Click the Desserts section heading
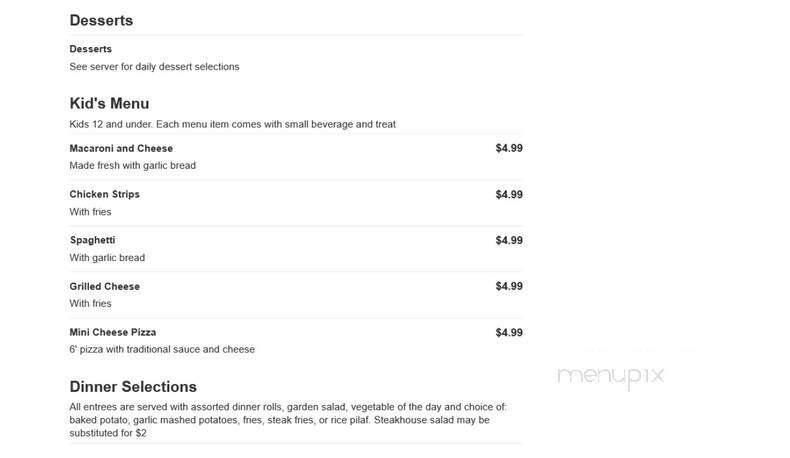This screenshot has height=458, width=790. click(101, 21)
